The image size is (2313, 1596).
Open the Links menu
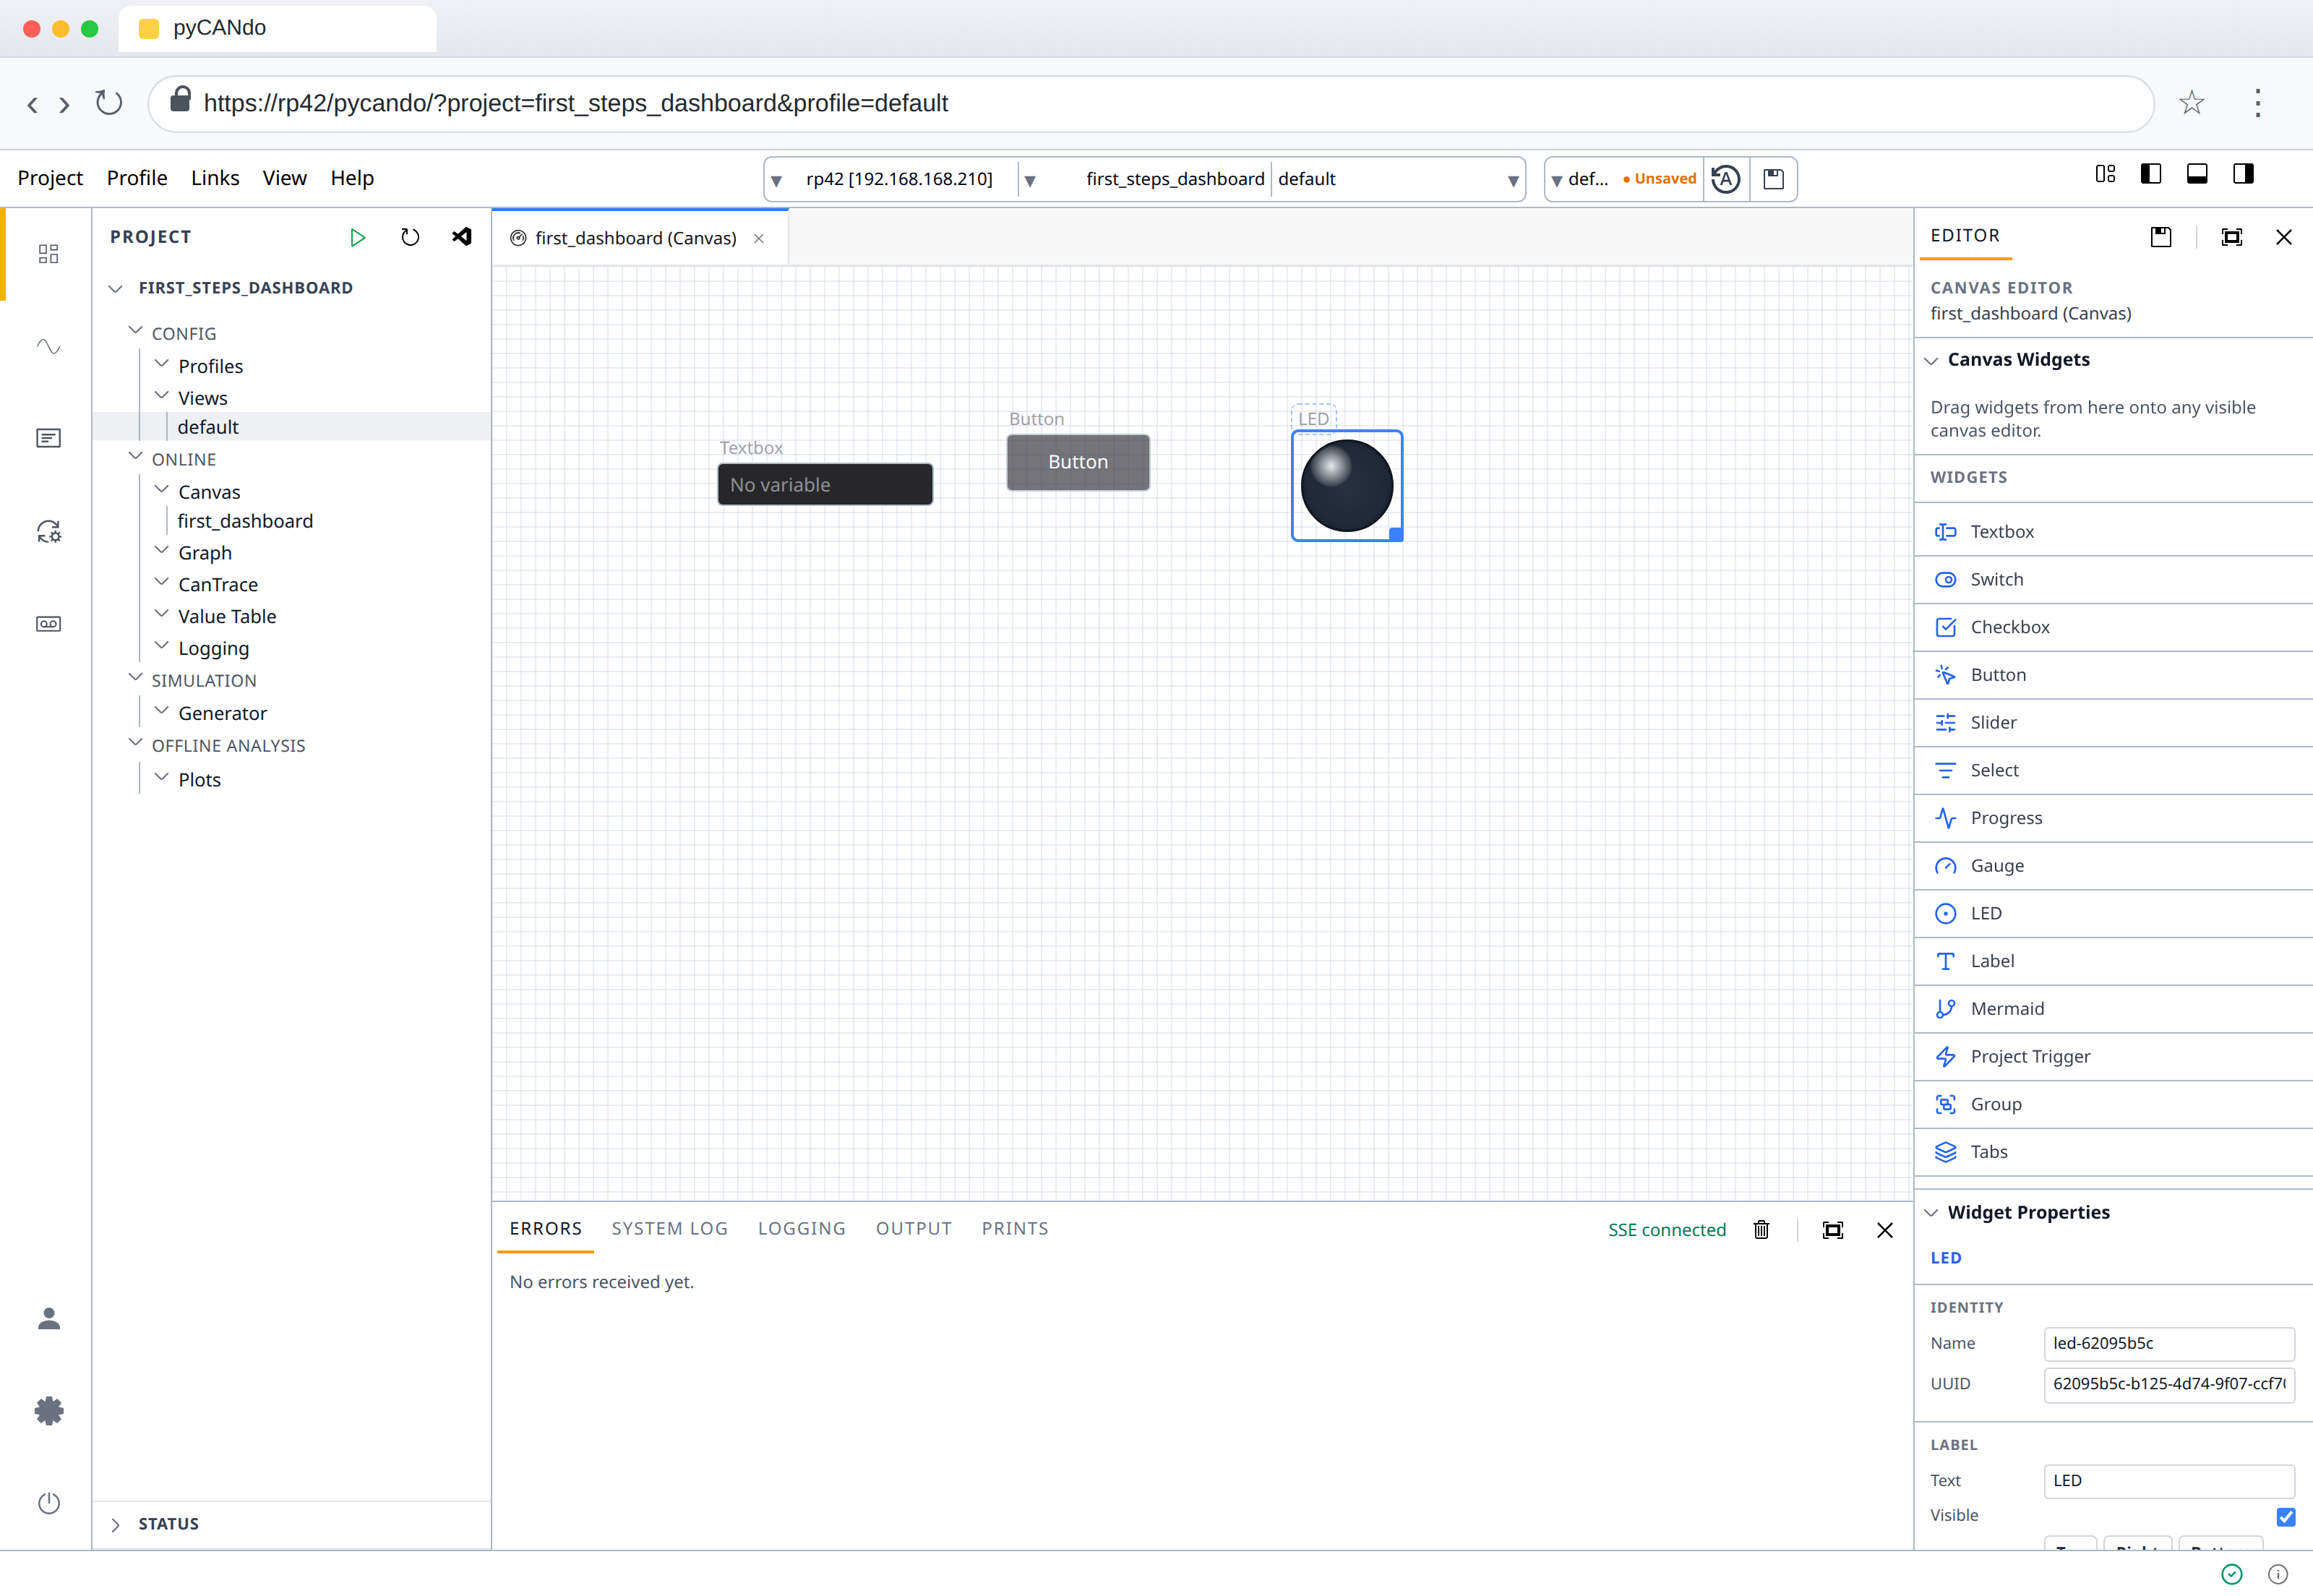point(215,178)
